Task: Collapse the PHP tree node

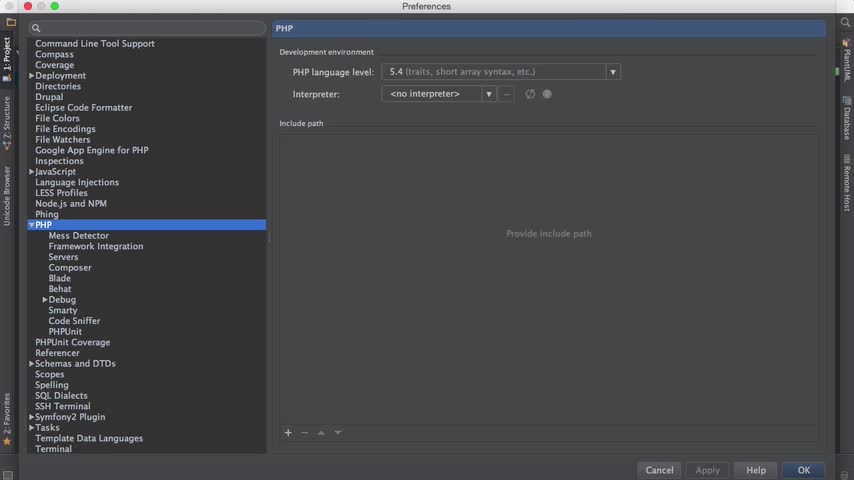Action: 31,225
